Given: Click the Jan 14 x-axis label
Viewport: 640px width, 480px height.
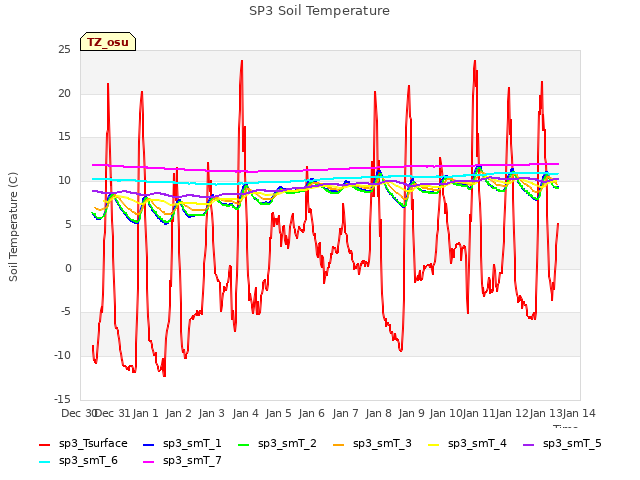Looking at the screenshot, I should coord(579,413).
